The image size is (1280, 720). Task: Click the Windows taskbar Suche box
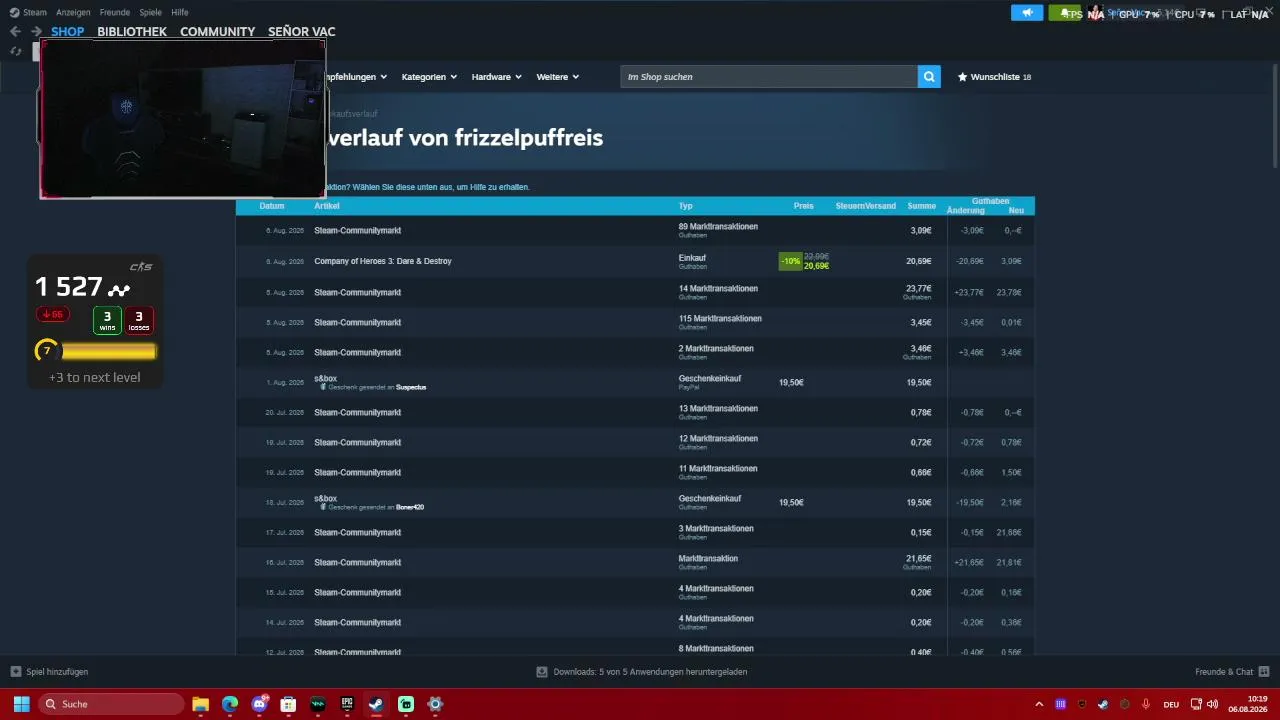111,704
